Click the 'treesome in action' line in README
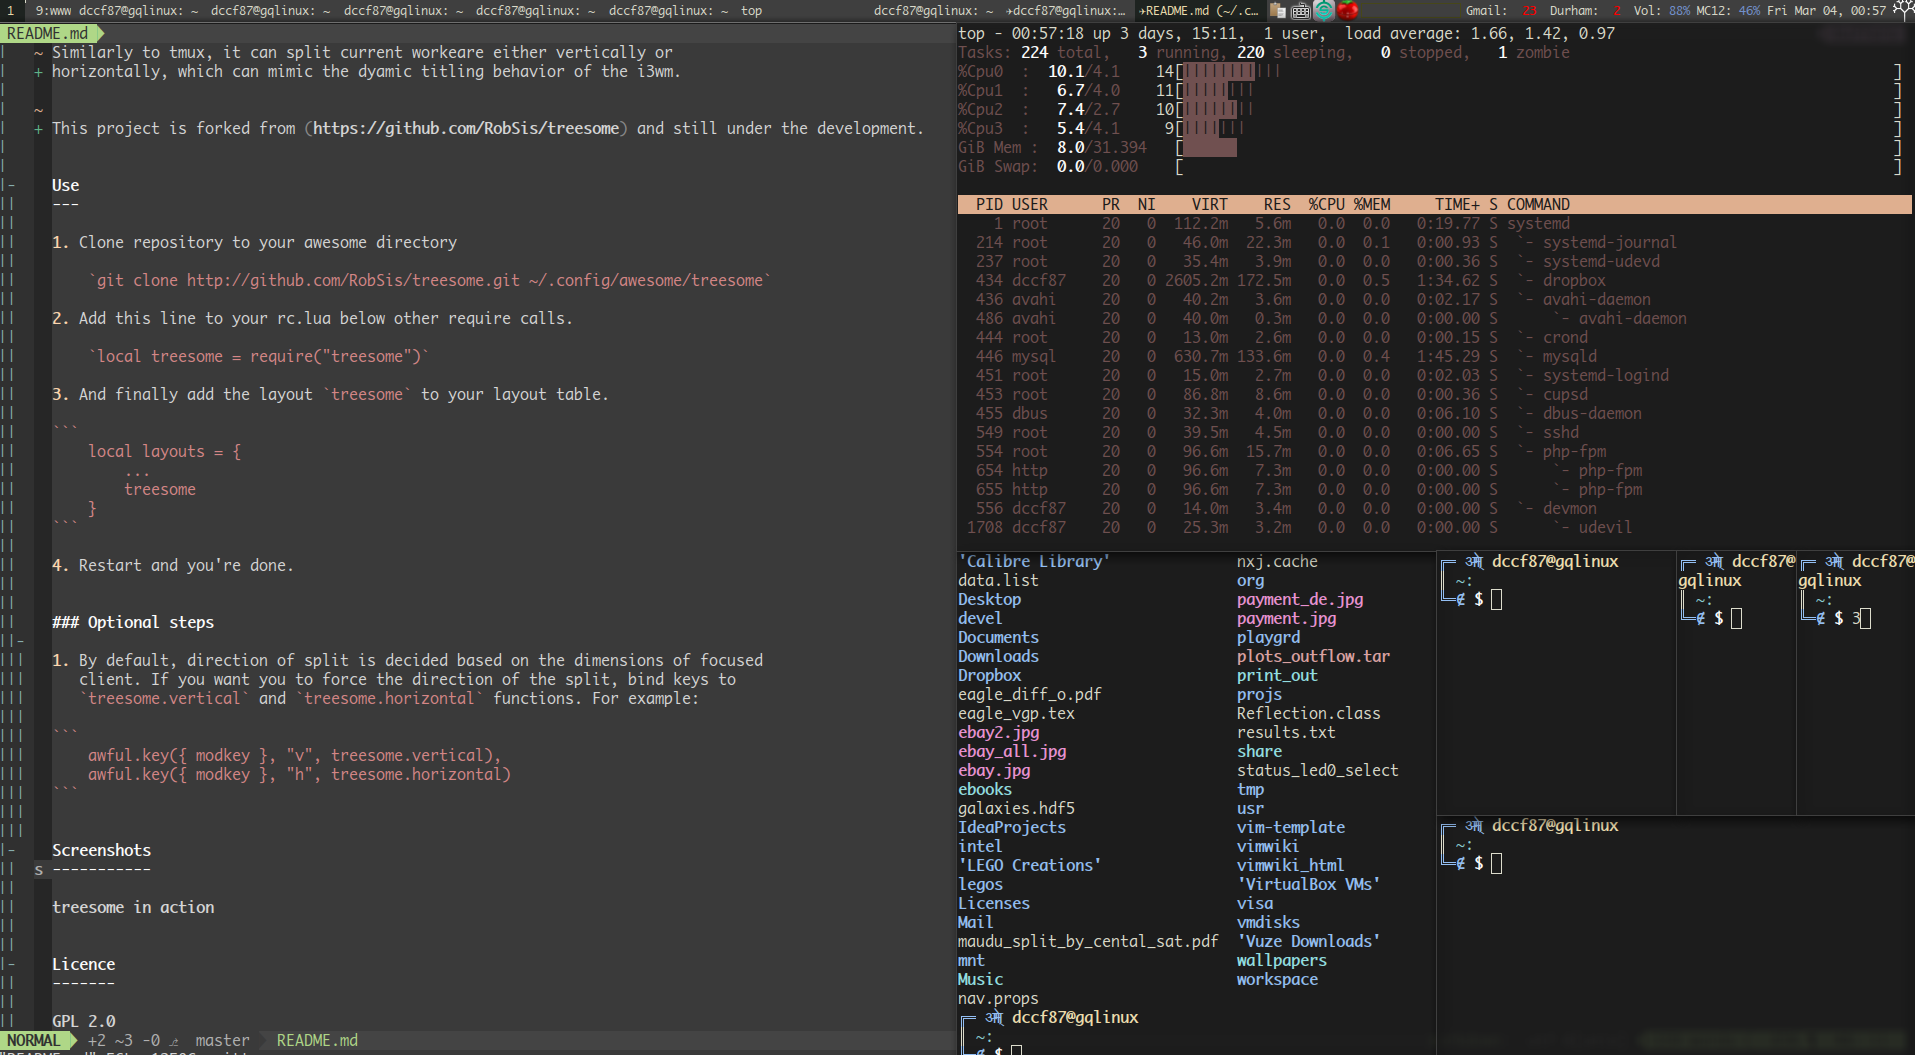Viewport: 1915px width, 1055px height. click(x=133, y=907)
